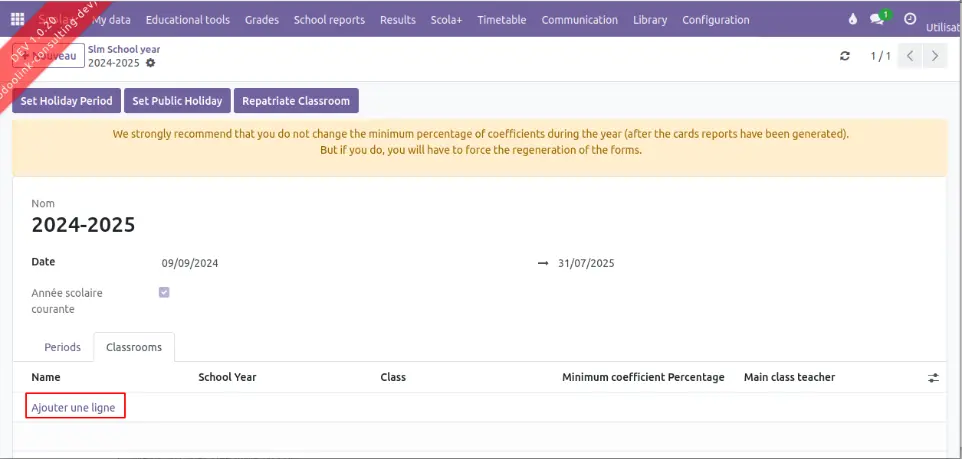Screen dimensions: 962x459
Task: Toggle the Année scolaire courante checkbox
Action: point(164,293)
